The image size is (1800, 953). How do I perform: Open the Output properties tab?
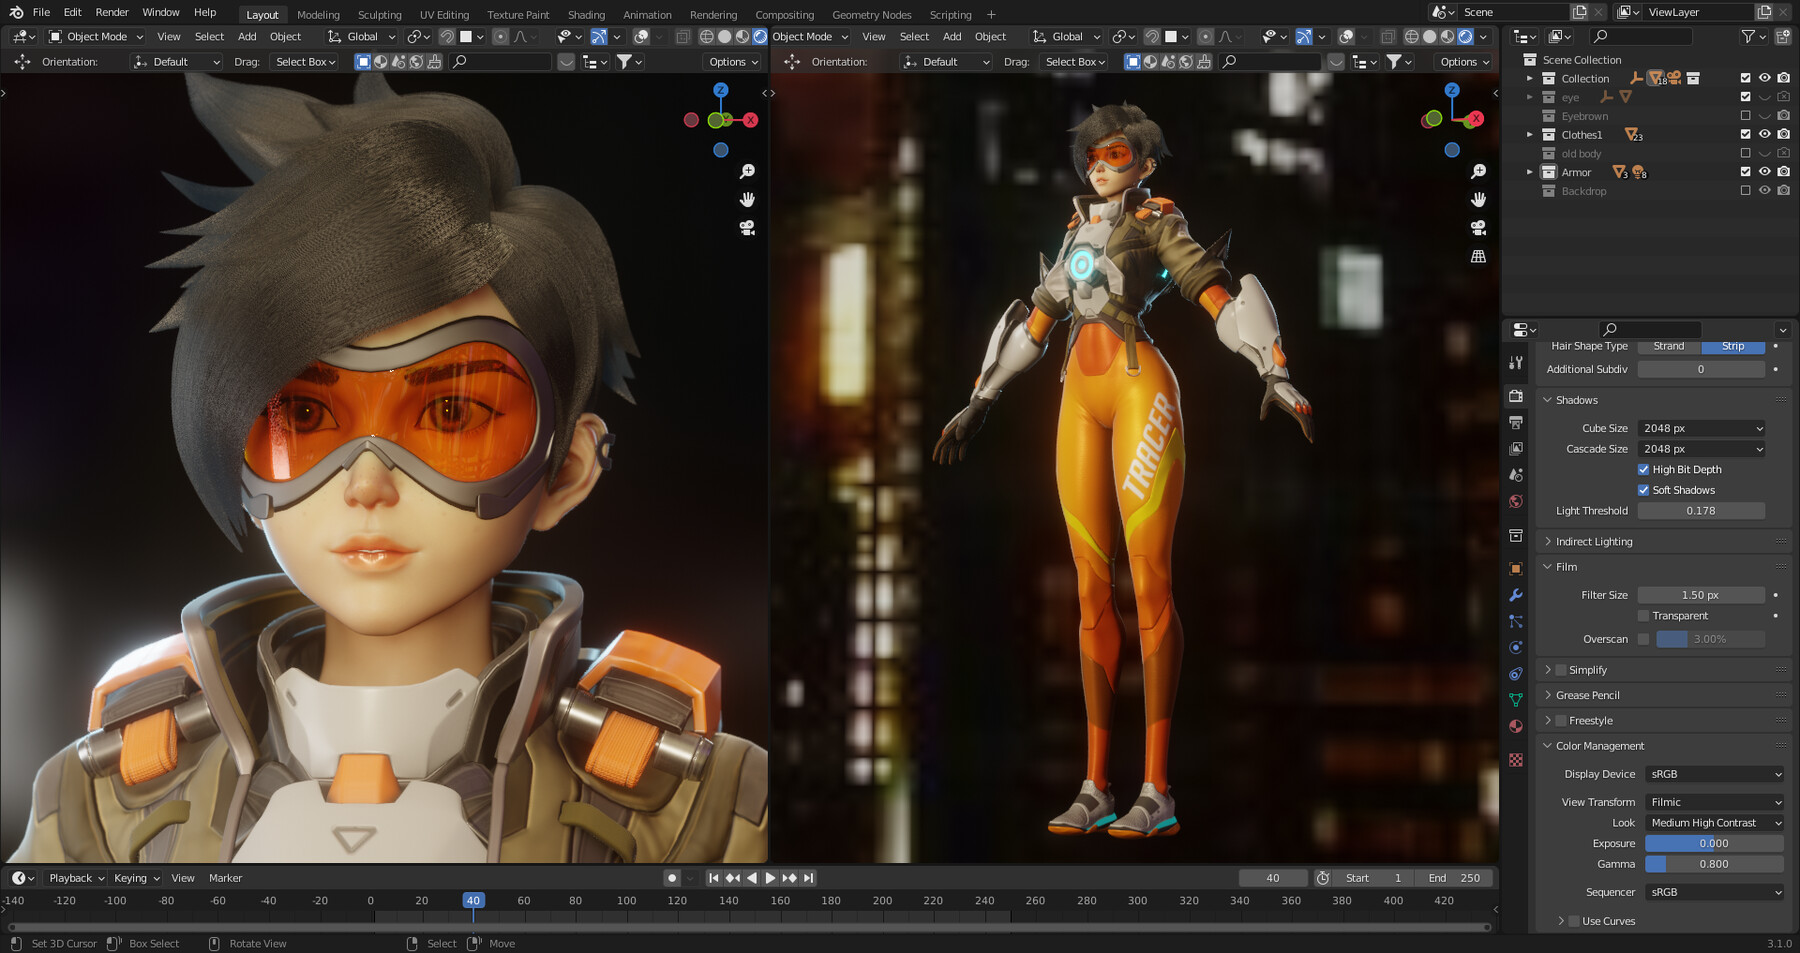(1516, 422)
